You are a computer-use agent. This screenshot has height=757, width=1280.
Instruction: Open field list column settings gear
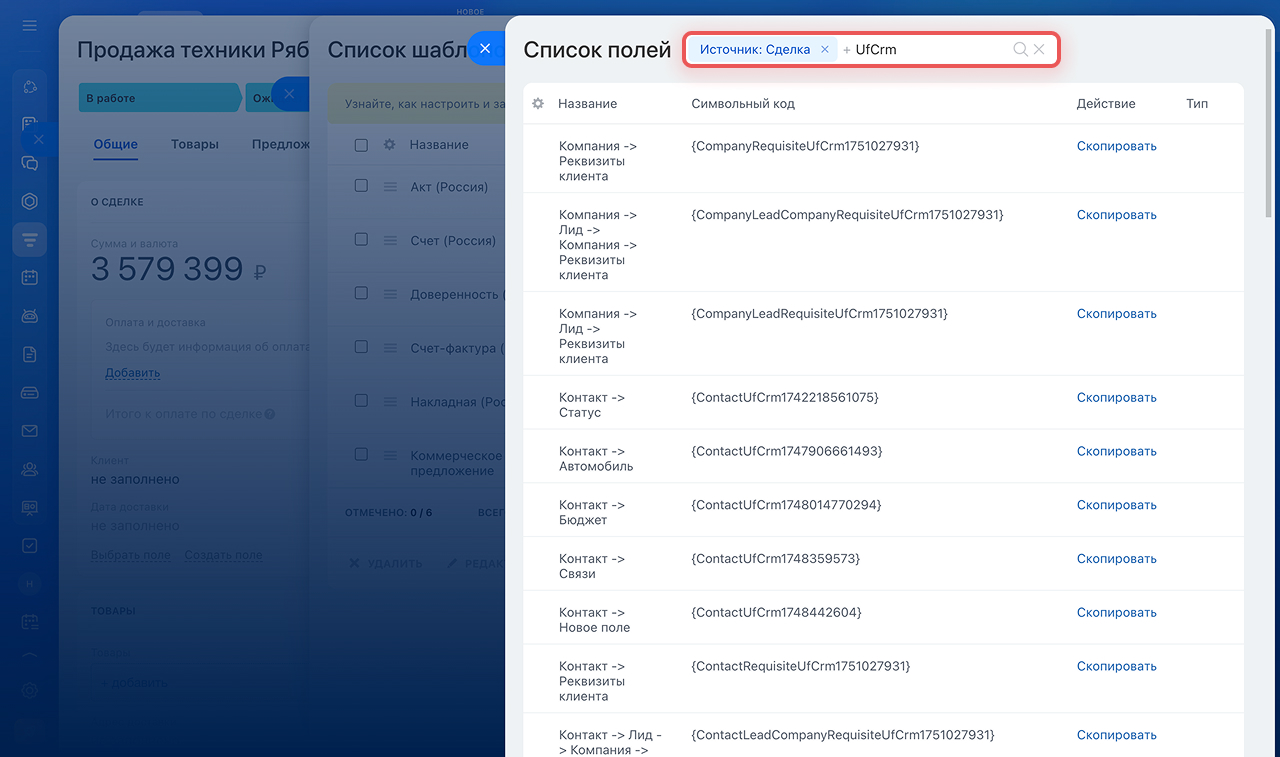point(538,103)
